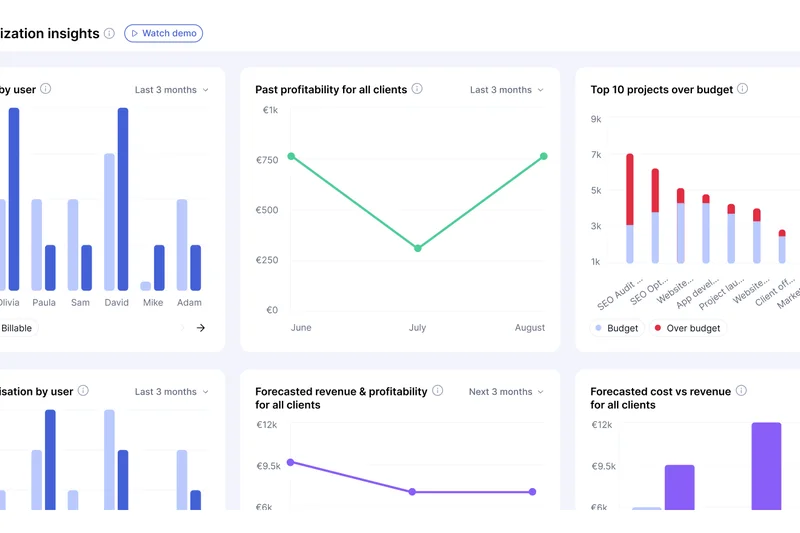800x533 pixels.
Task: Click July data point on profitability line
Action: pyautogui.click(x=418, y=248)
